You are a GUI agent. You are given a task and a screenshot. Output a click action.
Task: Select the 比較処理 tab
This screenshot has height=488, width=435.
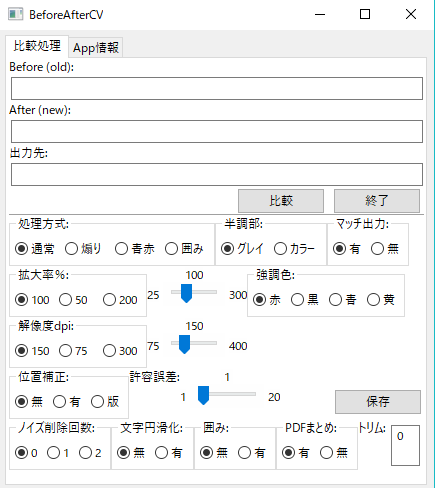[x=37, y=46]
